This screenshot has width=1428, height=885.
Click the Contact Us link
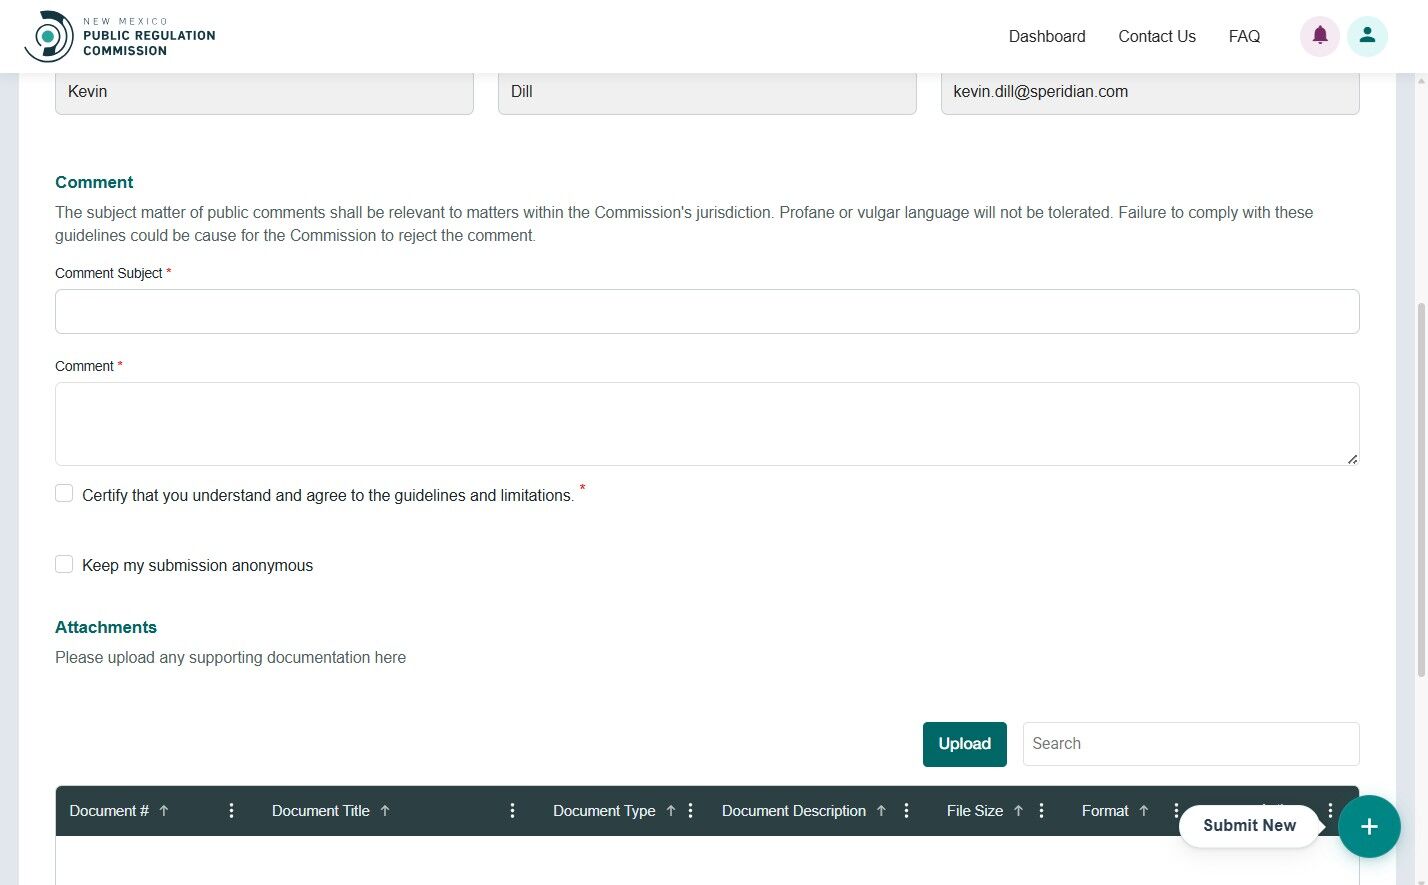(x=1157, y=36)
